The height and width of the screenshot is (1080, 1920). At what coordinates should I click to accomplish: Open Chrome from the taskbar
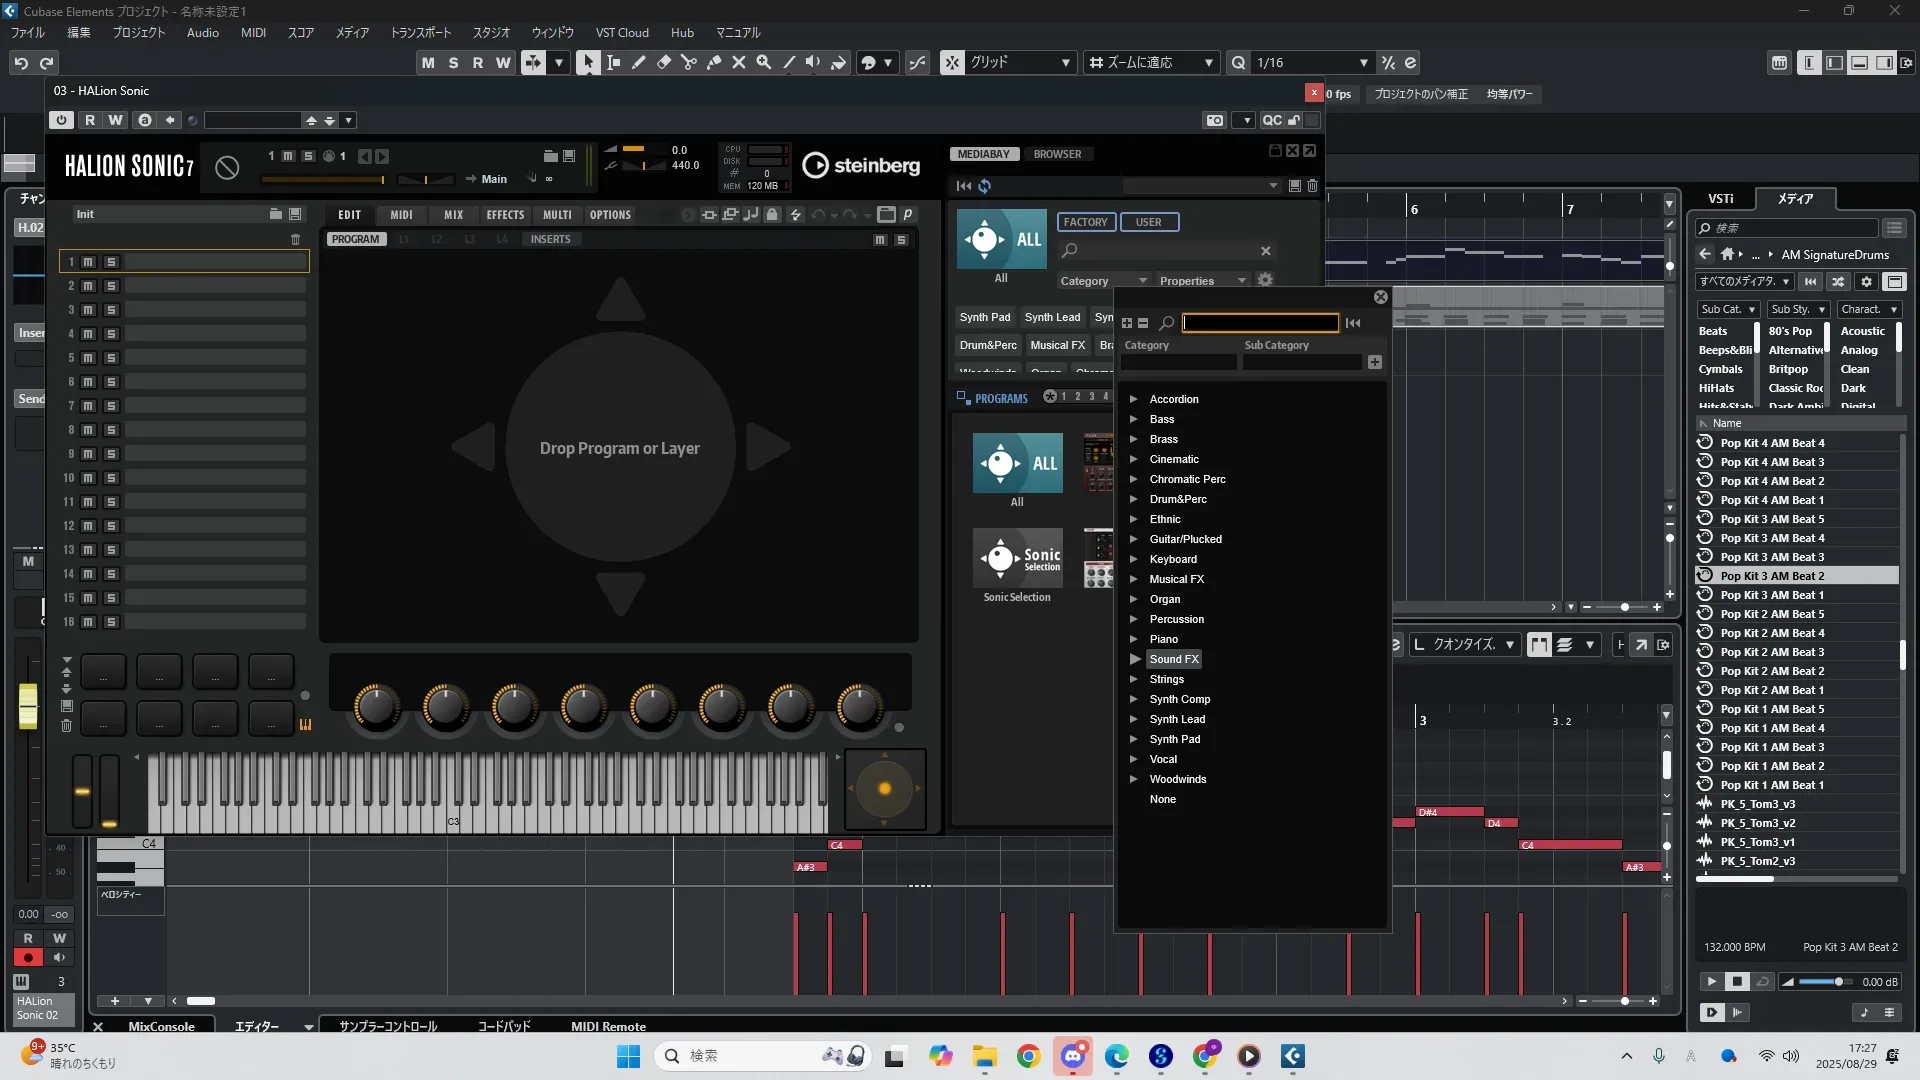point(1028,1056)
